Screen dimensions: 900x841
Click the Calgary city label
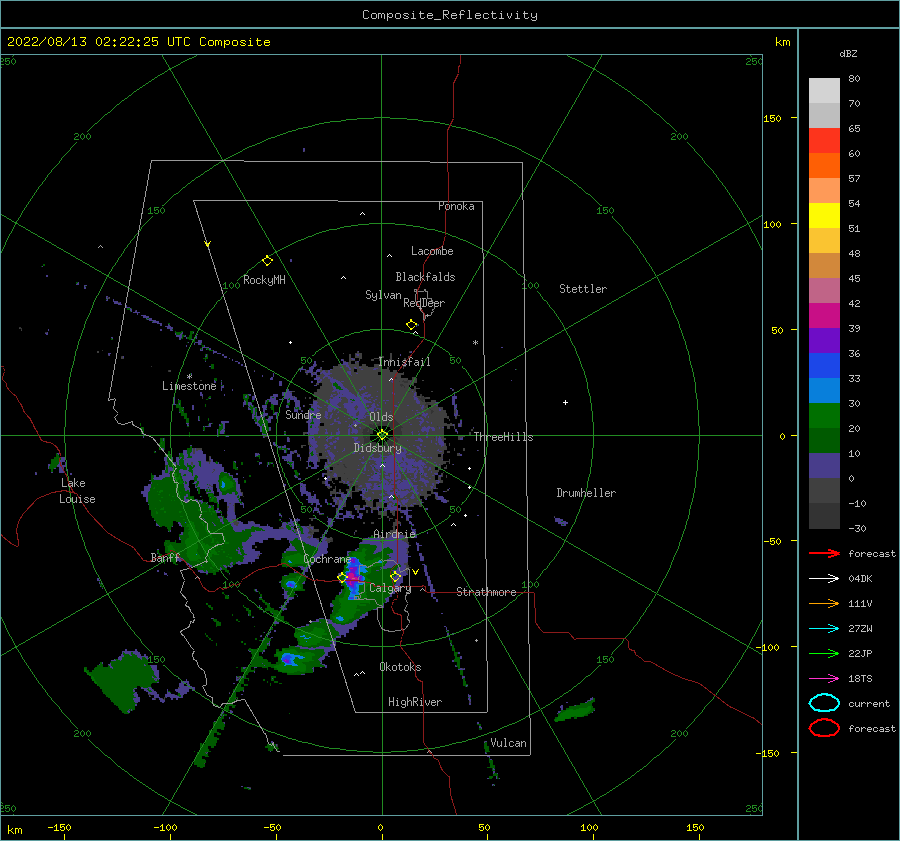coord(390,588)
